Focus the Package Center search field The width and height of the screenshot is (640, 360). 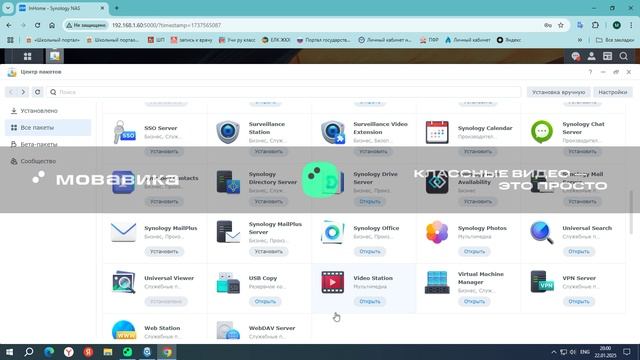[x=284, y=92]
